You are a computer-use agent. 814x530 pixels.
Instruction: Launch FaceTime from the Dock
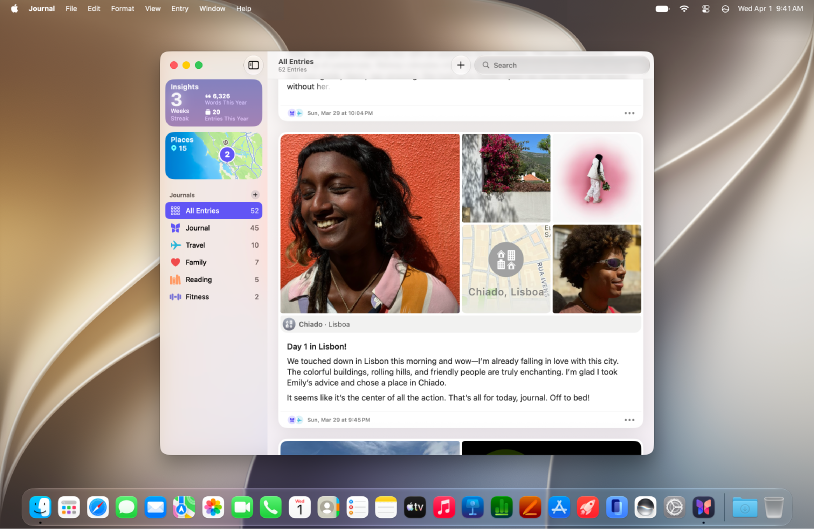[x=241, y=507]
